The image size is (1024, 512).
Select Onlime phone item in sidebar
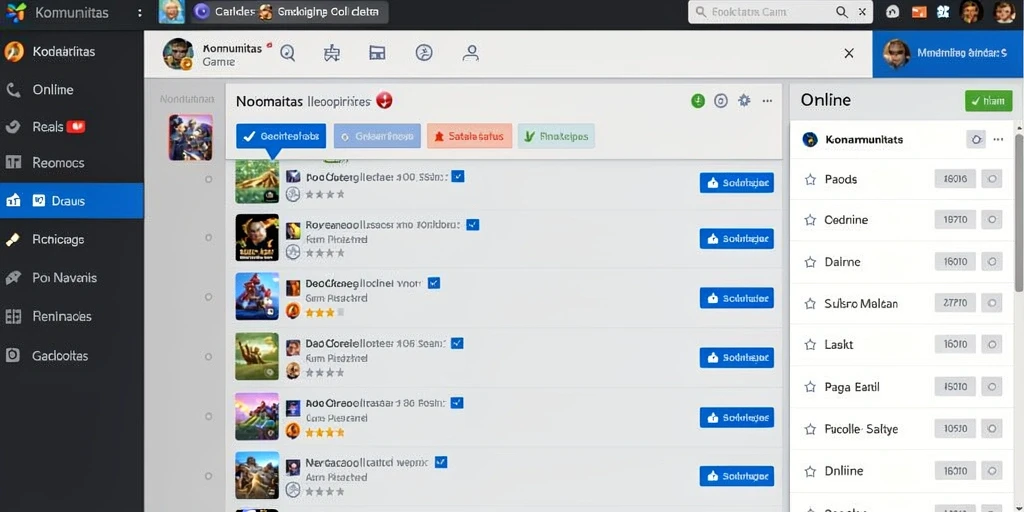click(x=72, y=90)
